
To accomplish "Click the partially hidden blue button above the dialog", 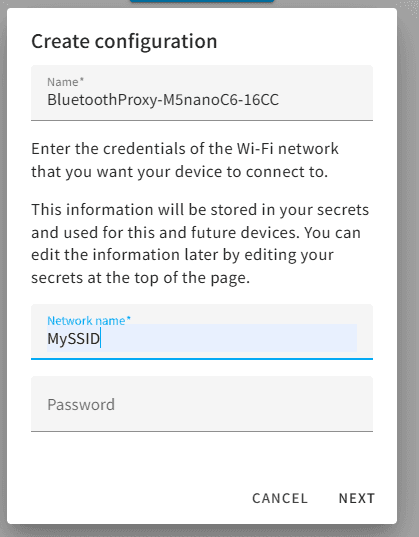I will (x=202, y=1).
